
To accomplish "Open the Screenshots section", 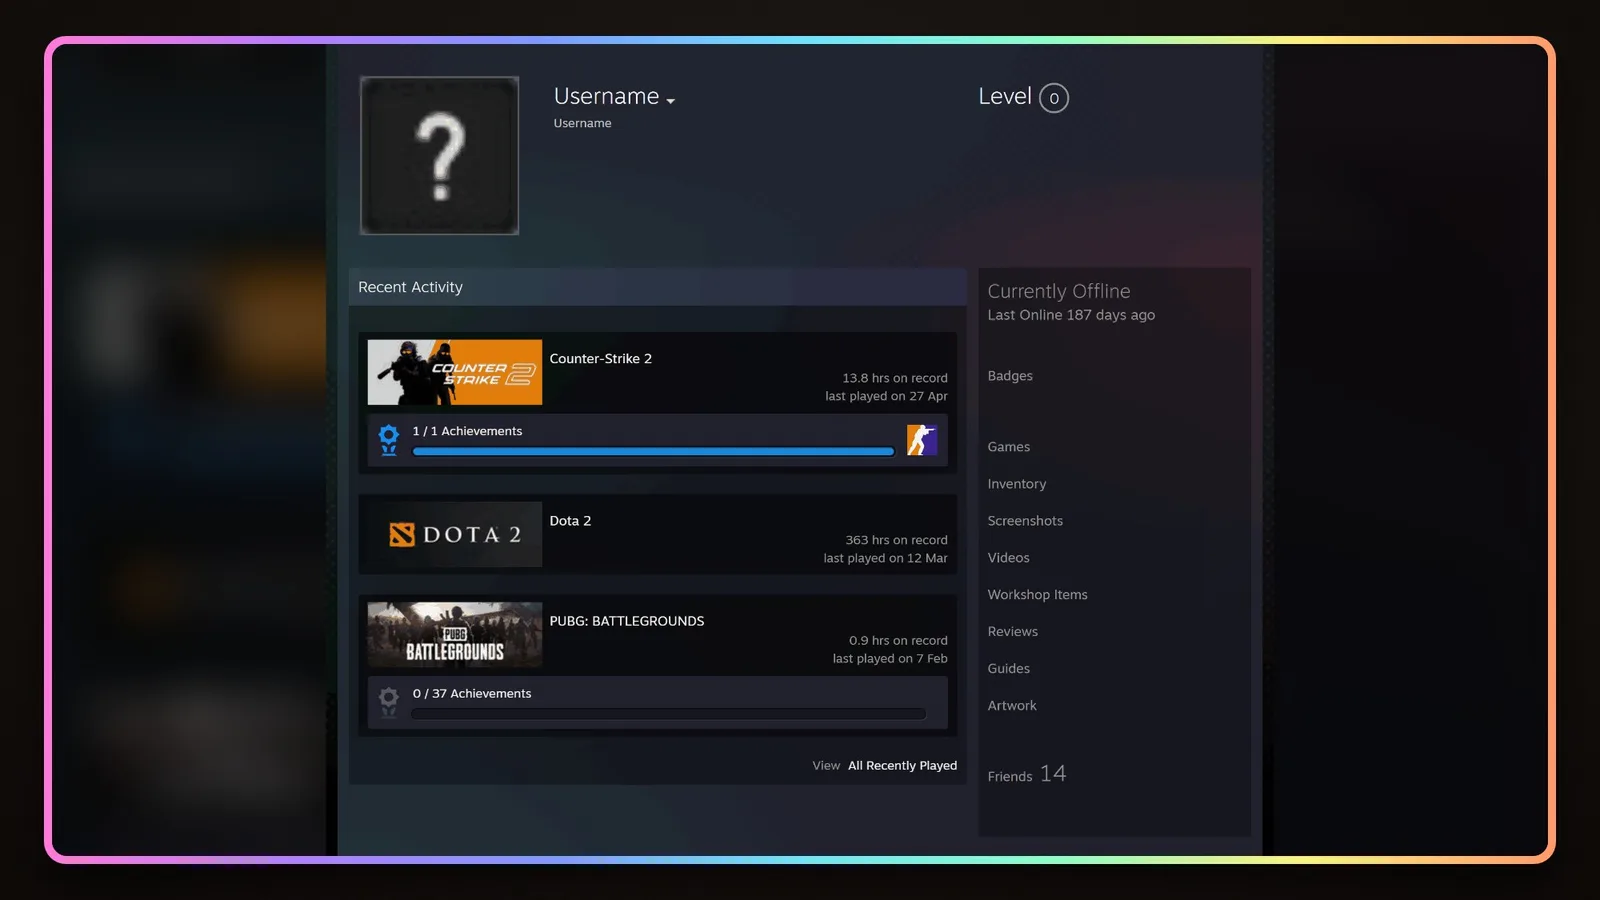I will pos(1025,521).
